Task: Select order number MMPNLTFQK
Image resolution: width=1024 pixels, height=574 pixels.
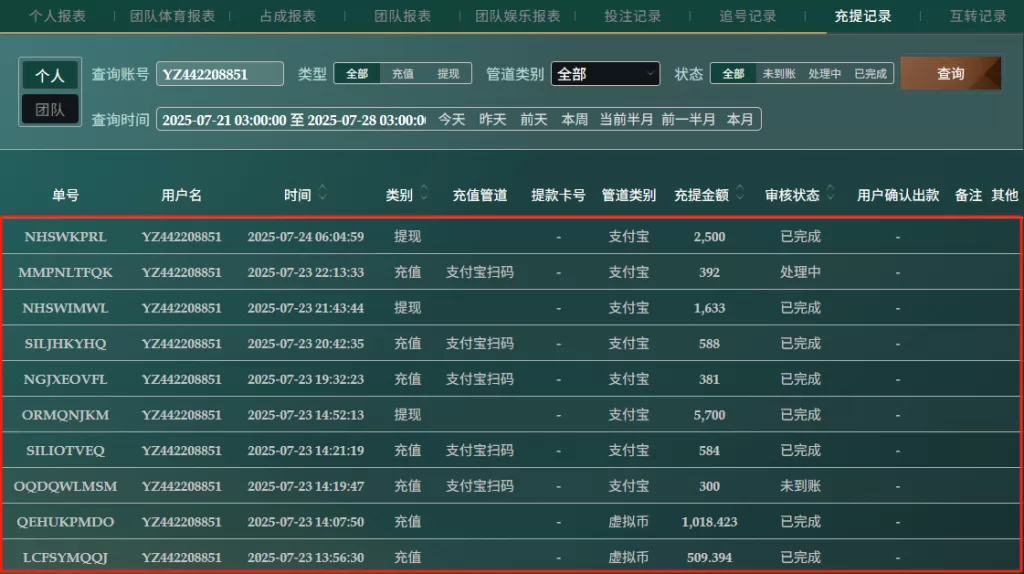Action: click(x=65, y=272)
